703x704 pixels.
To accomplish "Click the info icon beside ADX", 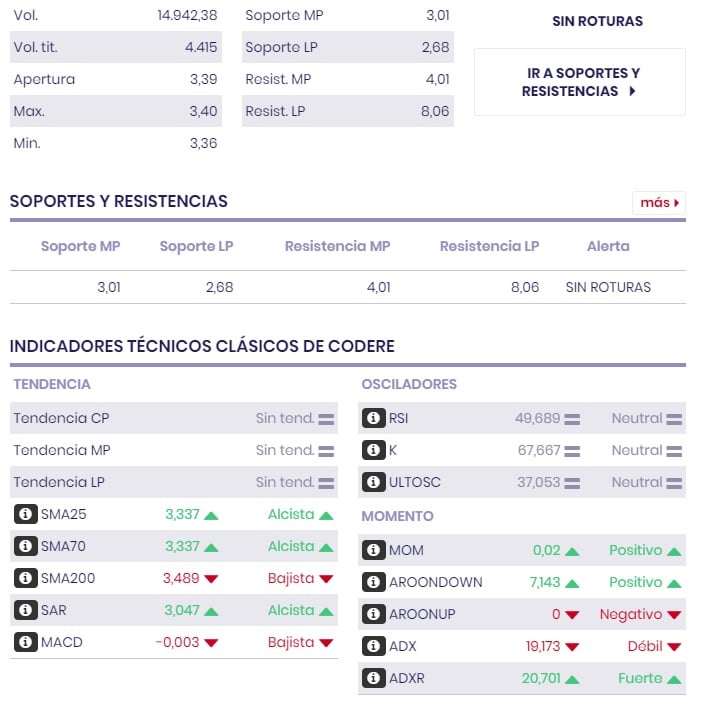I will (374, 646).
